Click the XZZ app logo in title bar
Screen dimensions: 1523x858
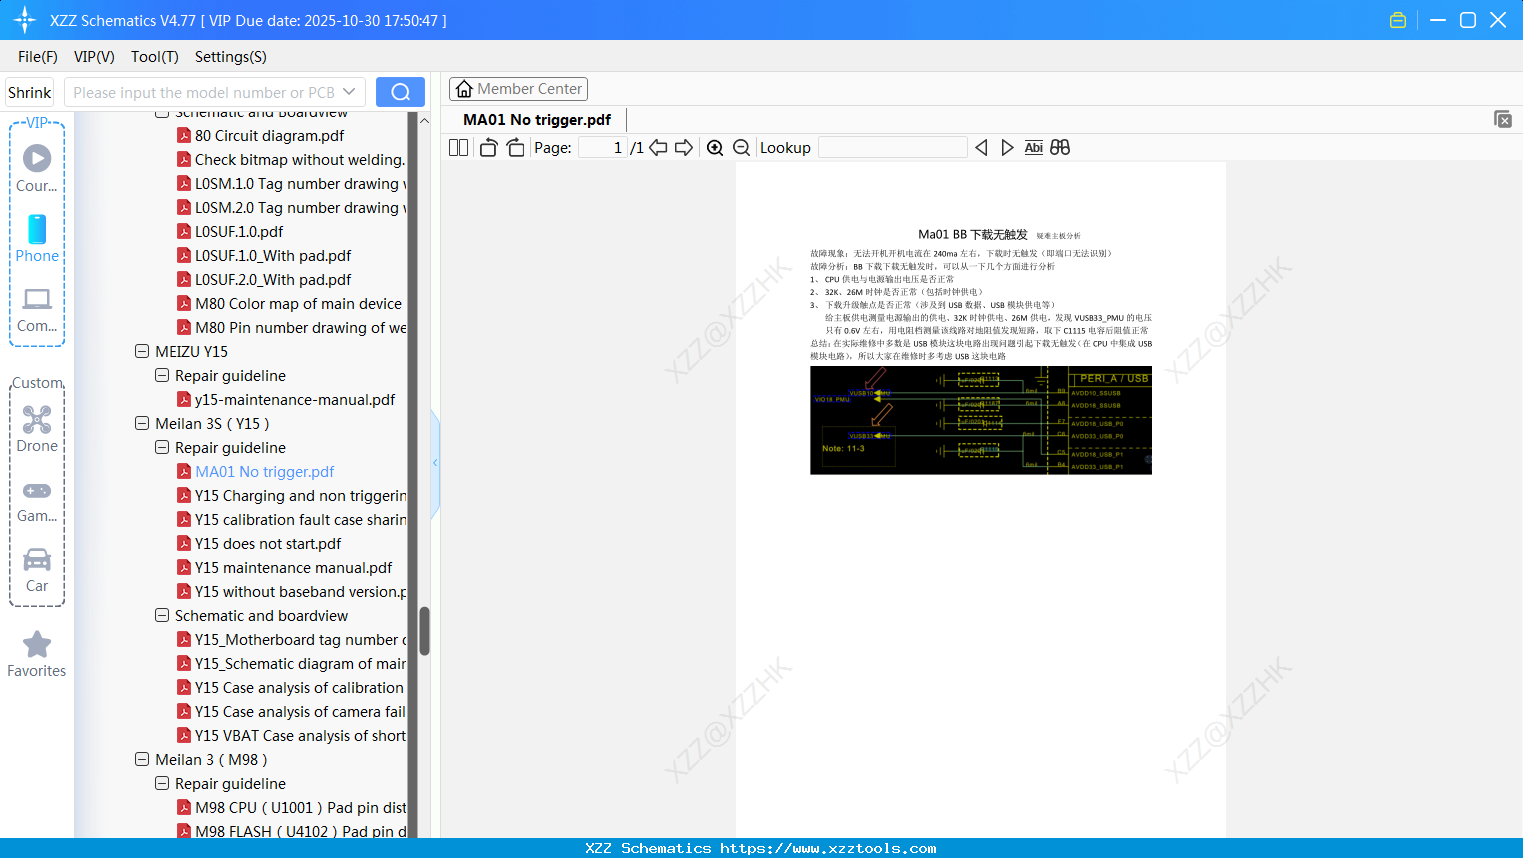(24, 20)
